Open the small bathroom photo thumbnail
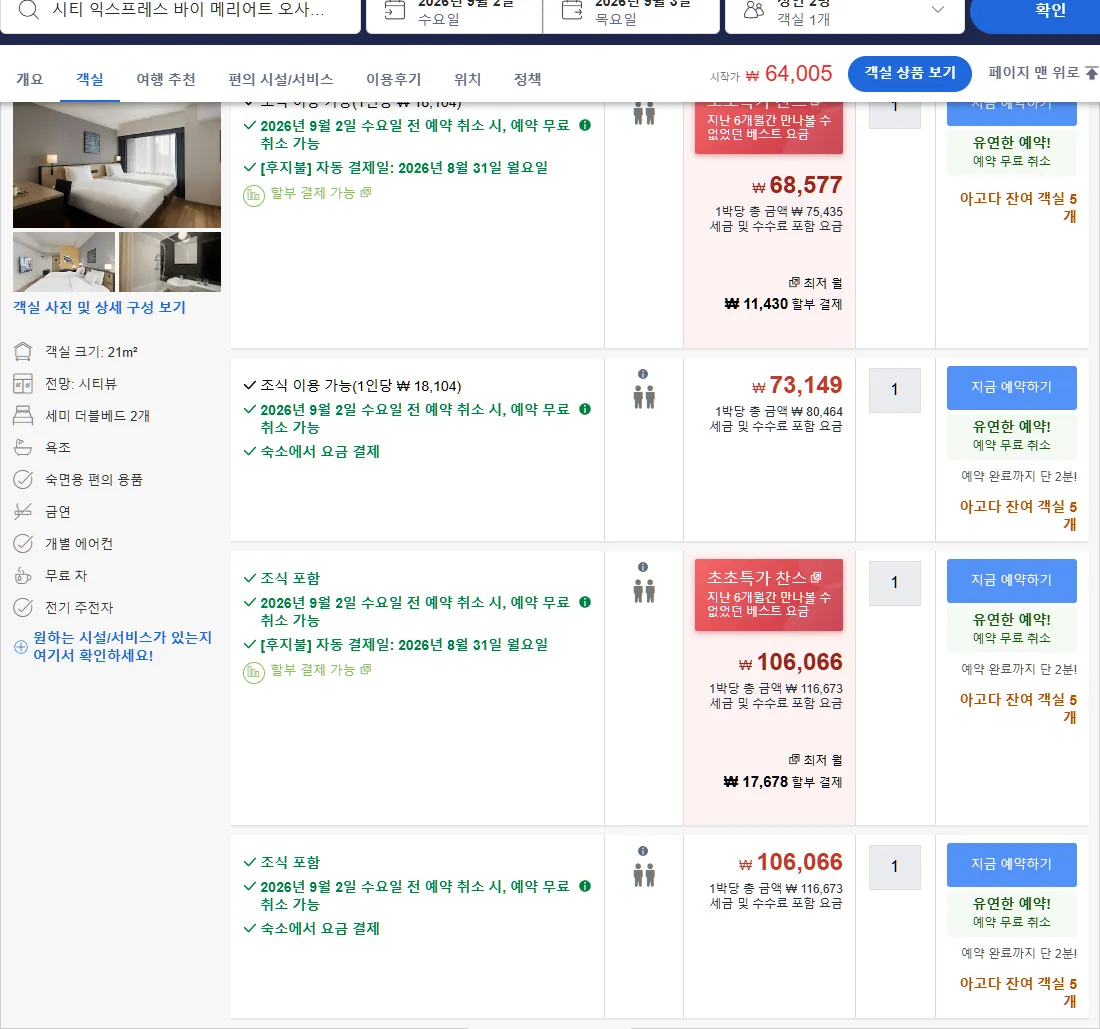The image size is (1100, 1029). point(170,262)
